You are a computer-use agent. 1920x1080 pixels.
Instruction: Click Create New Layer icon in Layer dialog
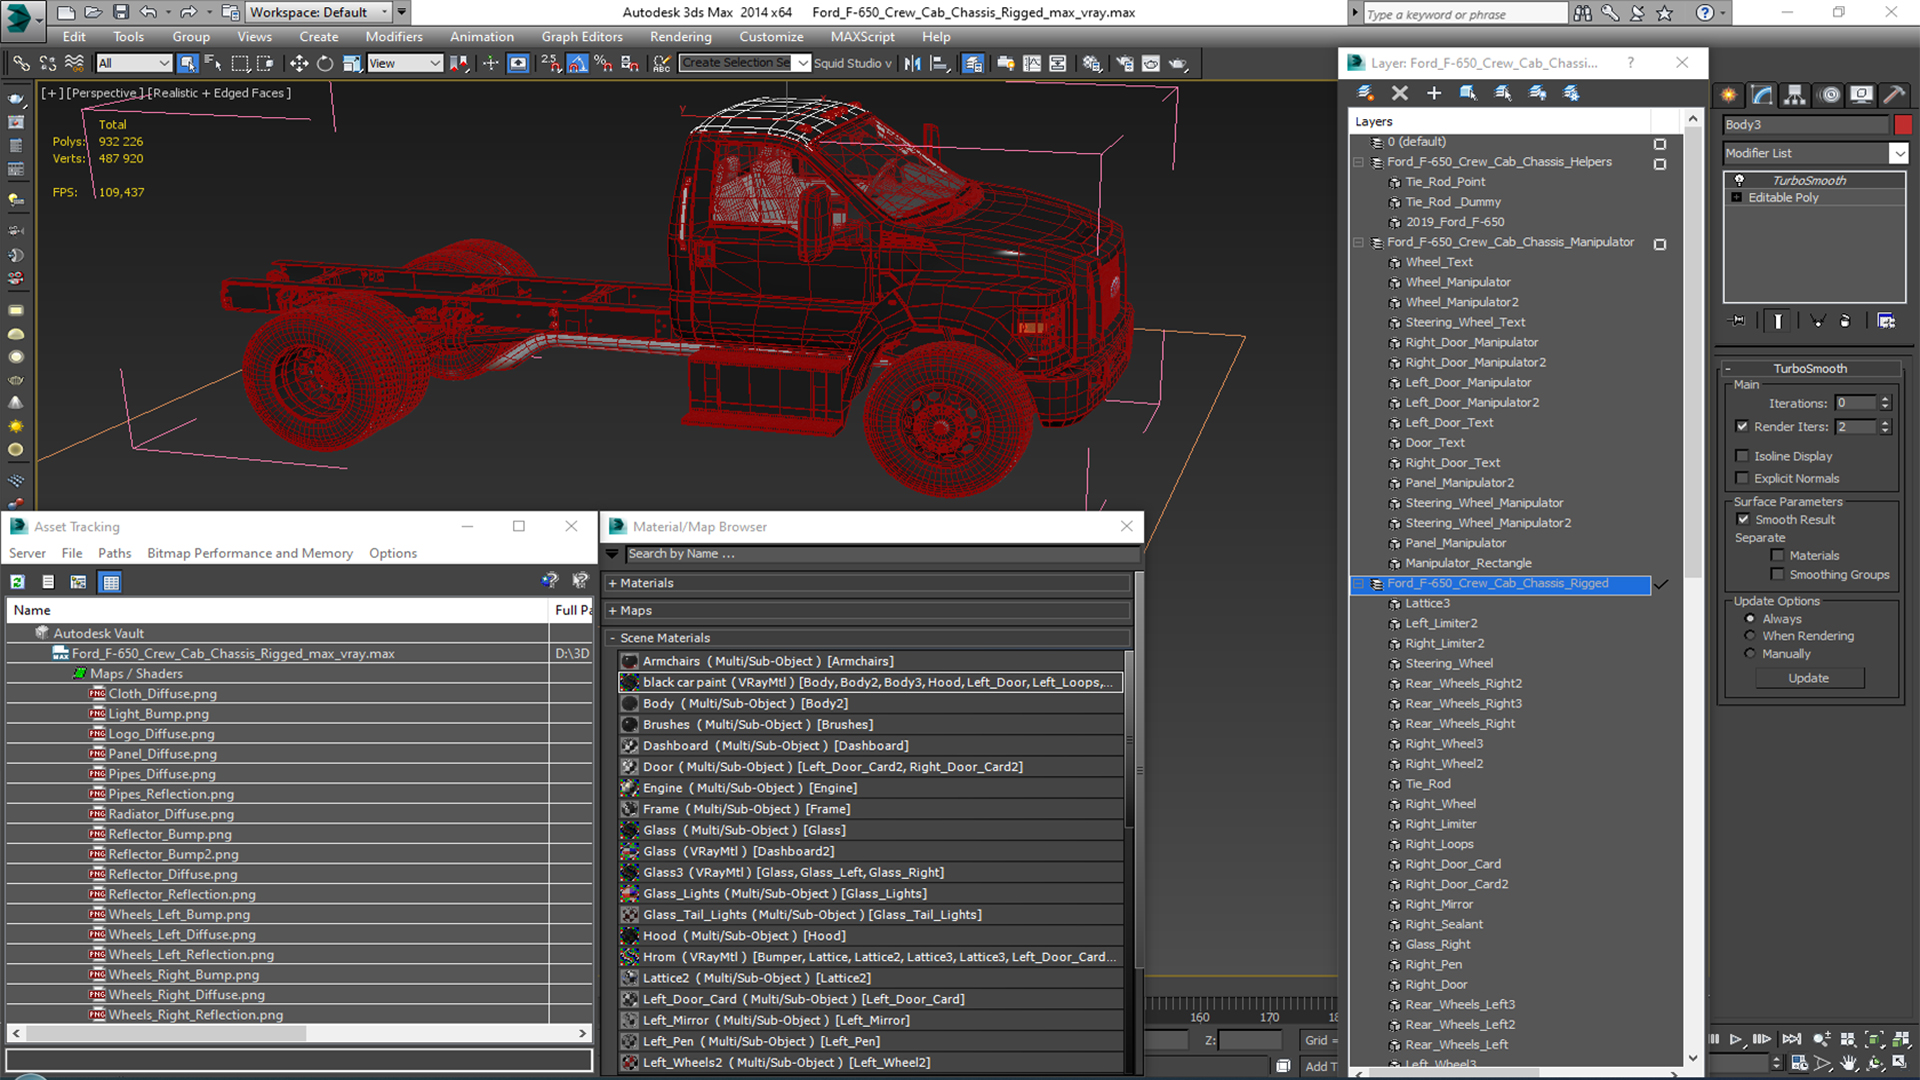click(1364, 93)
